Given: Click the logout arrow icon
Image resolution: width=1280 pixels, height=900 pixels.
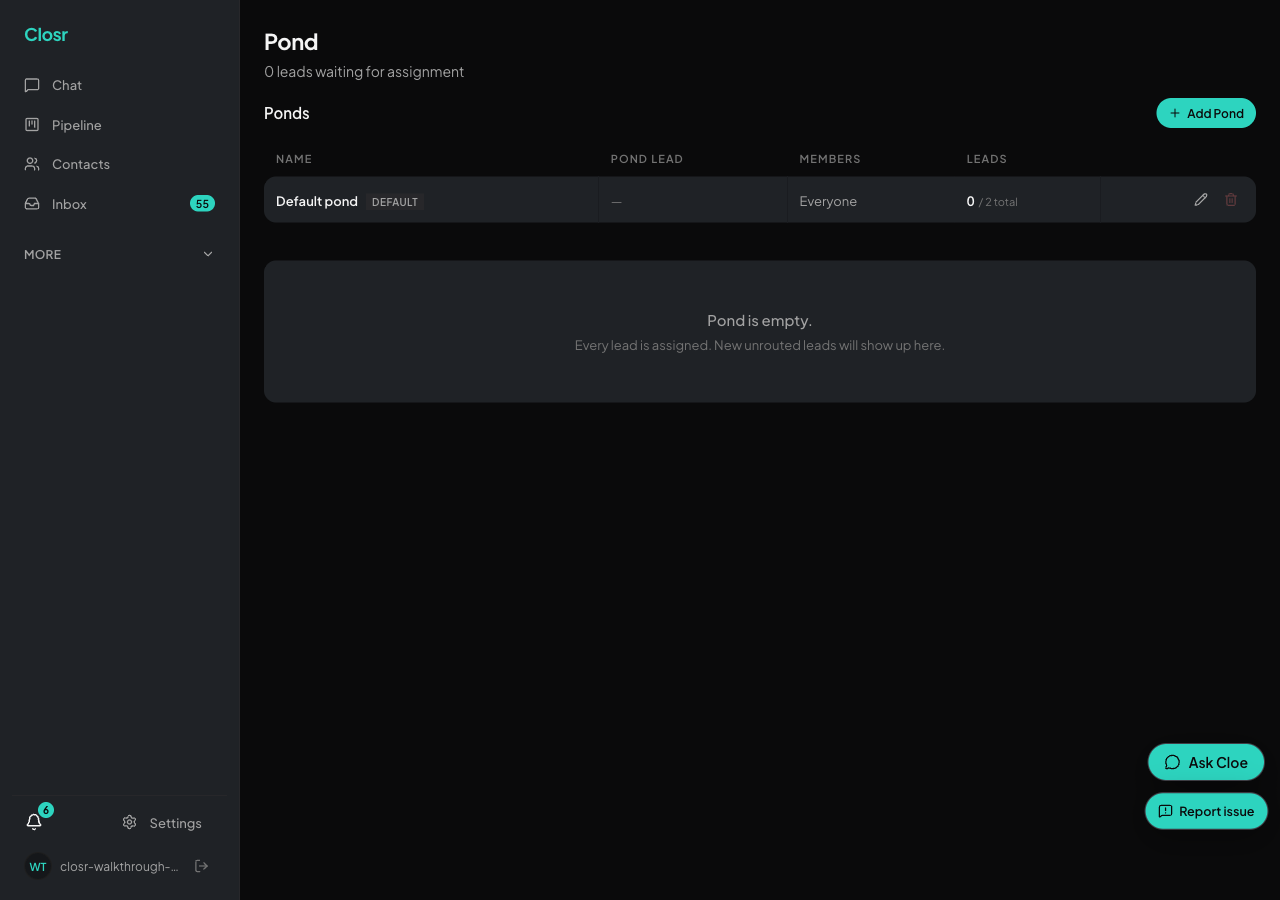Looking at the screenshot, I should [201, 866].
